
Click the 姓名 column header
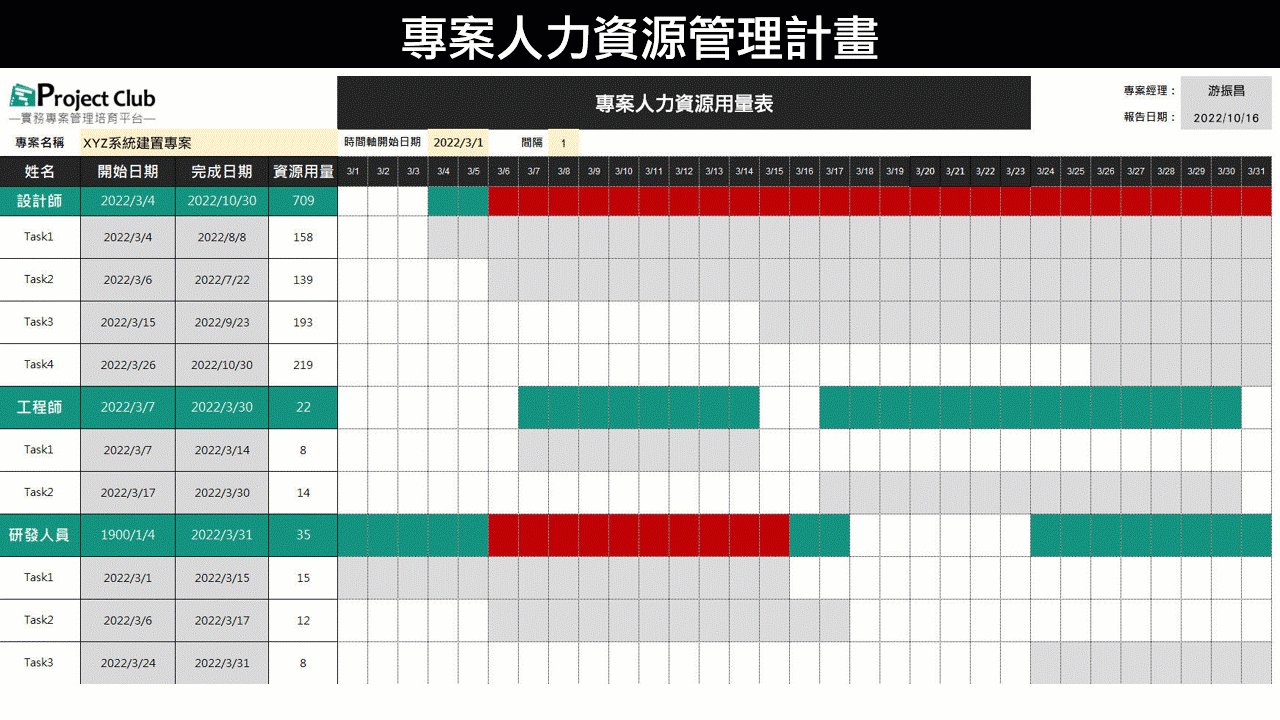[40, 172]
